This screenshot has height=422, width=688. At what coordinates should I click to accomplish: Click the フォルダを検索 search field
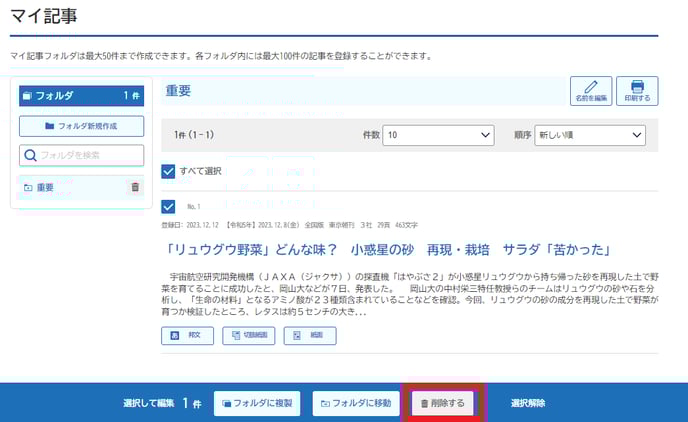coord(90,155)
